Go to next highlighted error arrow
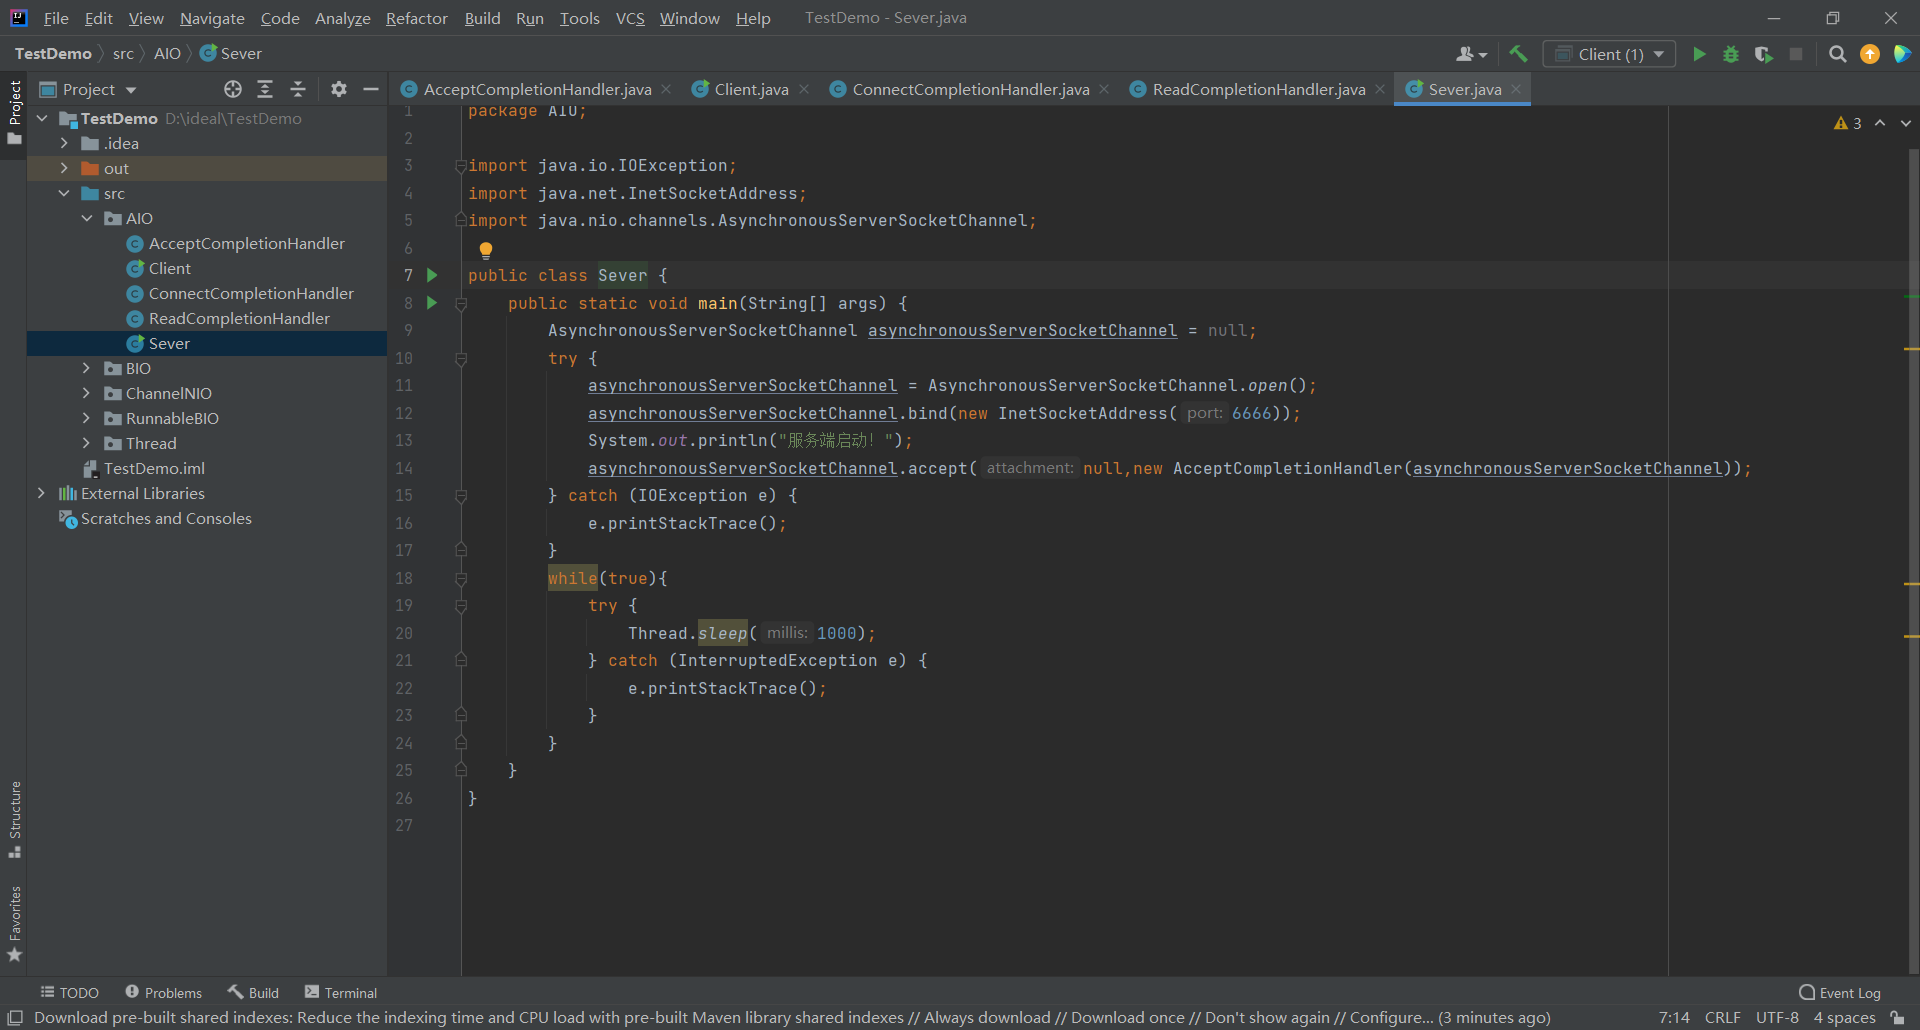The width and height of the screenshot is (1920, 1030). click(1906, 123)
